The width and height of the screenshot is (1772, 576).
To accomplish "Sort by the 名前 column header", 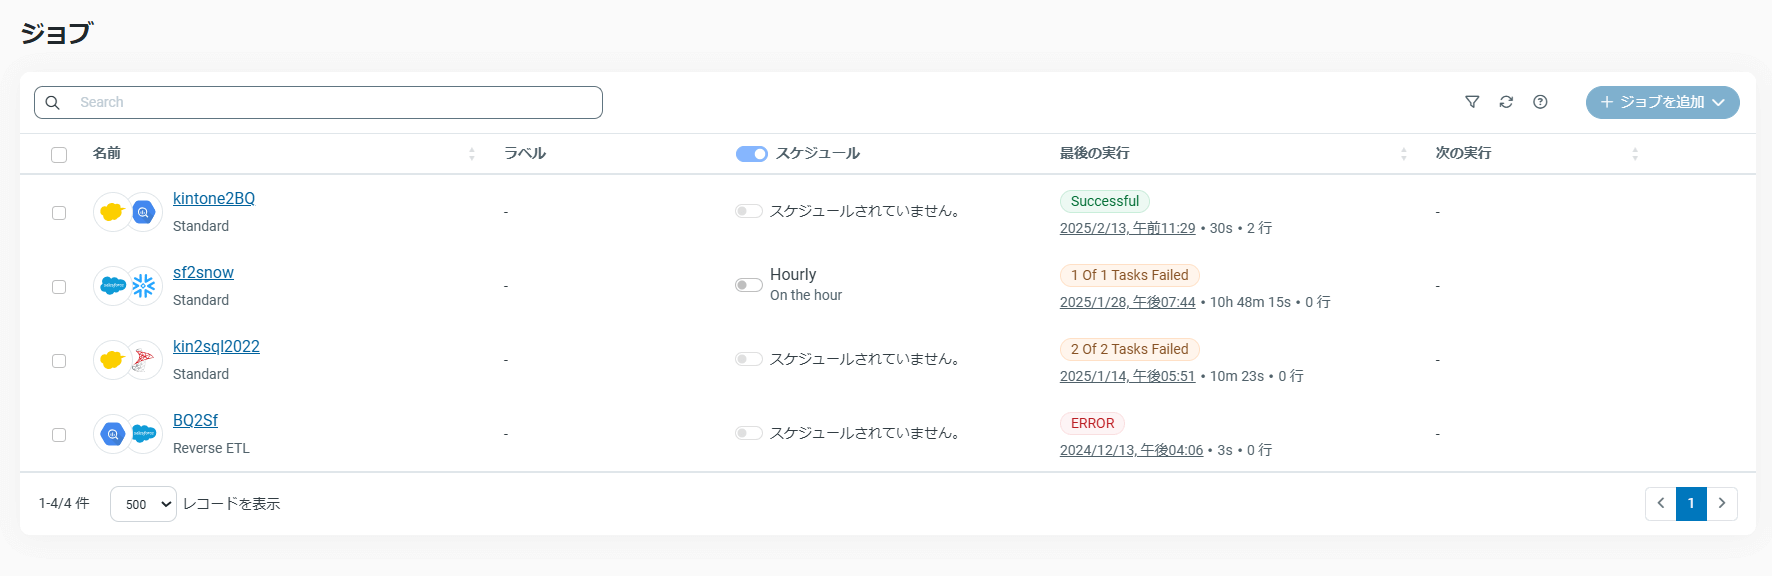I will coord(107,153).
